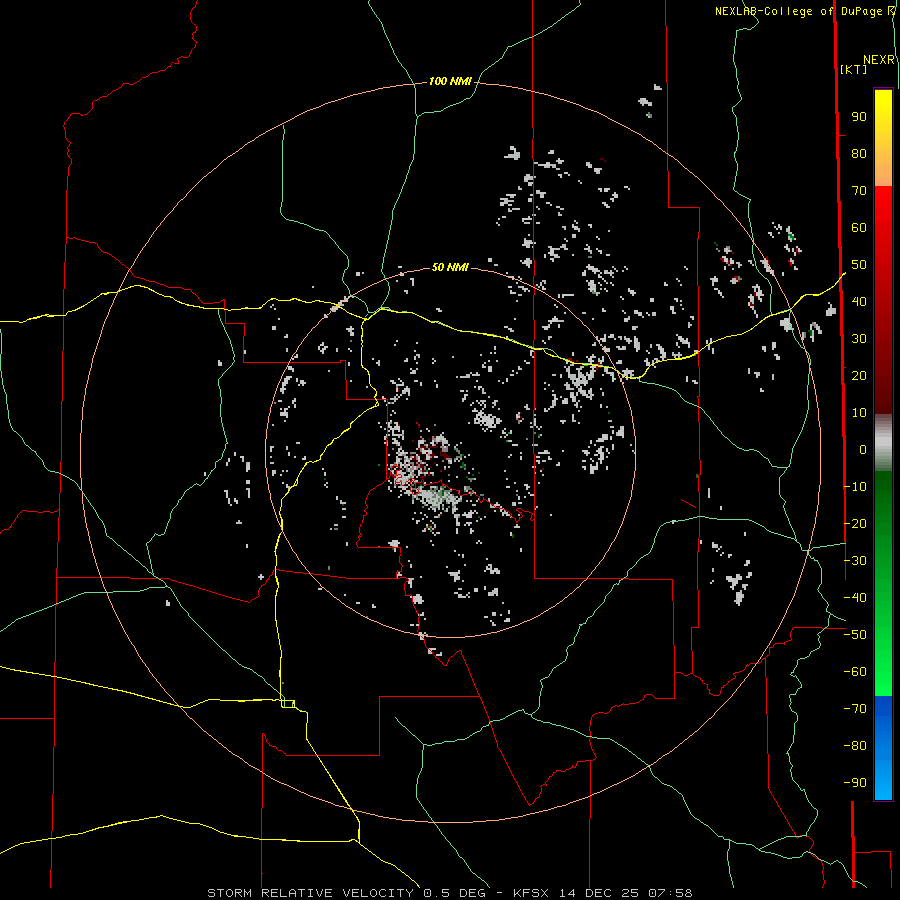Click the -40 scale label
900x900 pixels.
click(855, 598)
